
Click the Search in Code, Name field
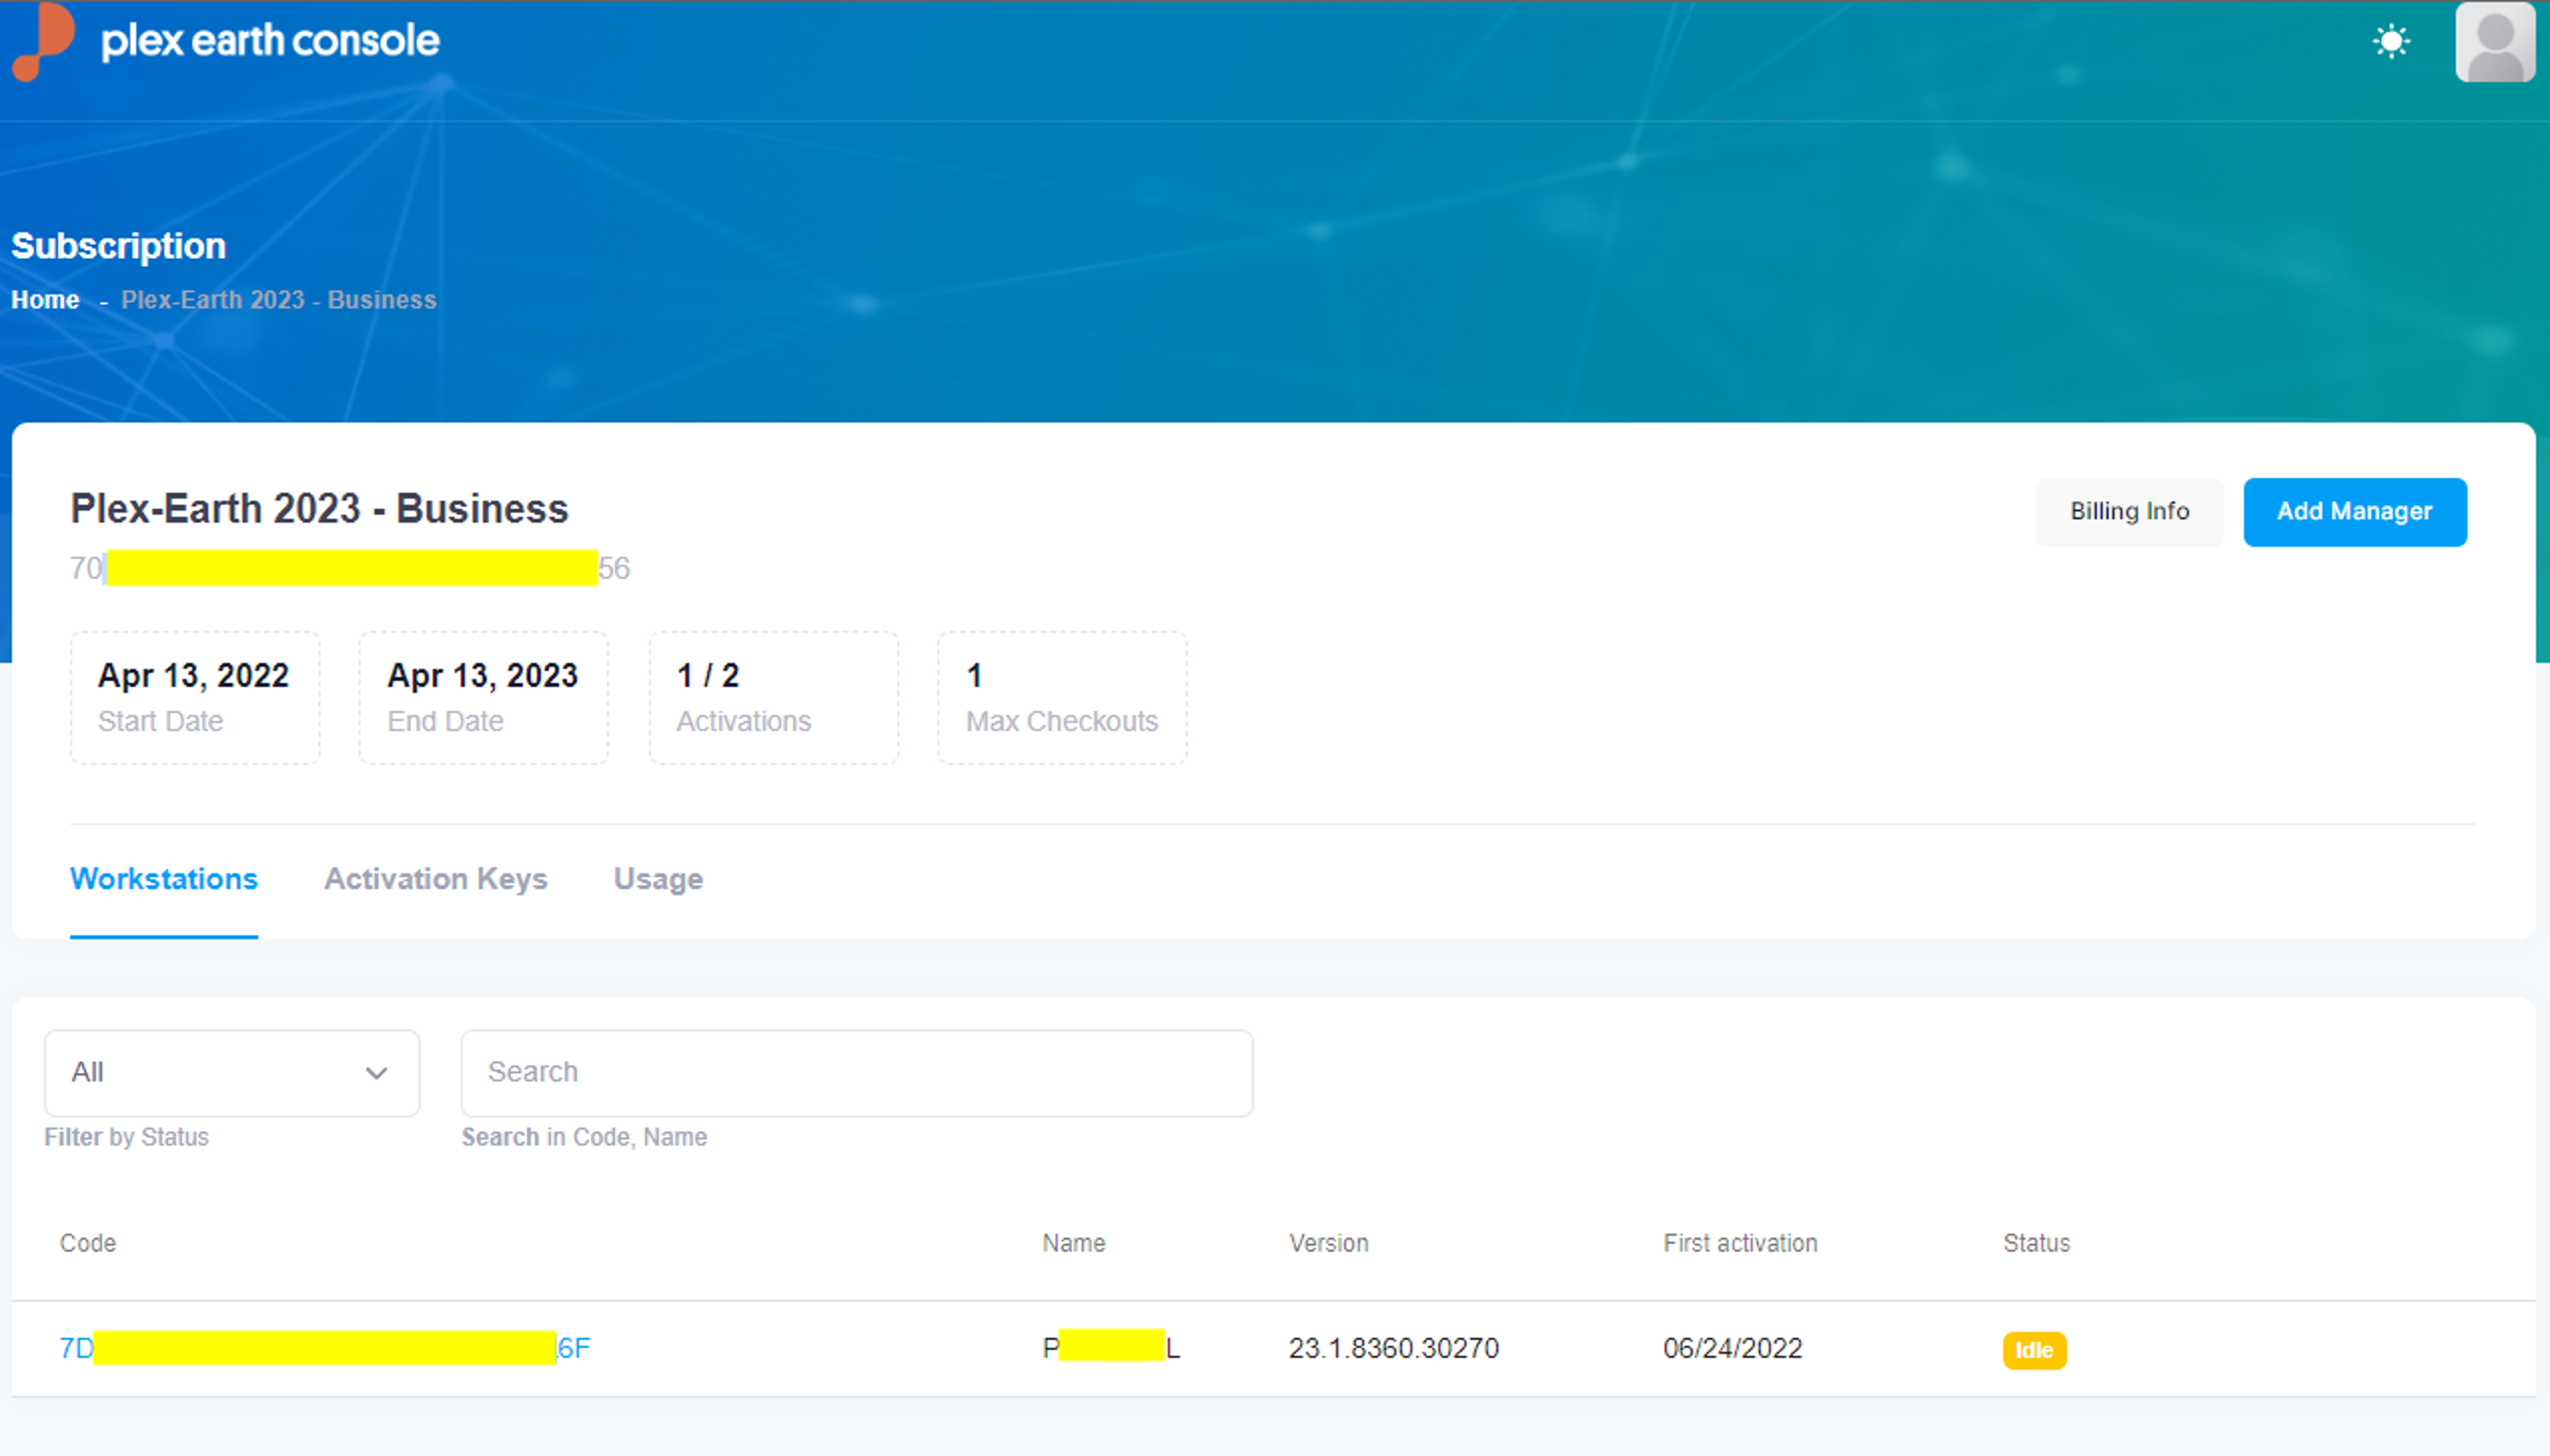[x=857, y=1073]
